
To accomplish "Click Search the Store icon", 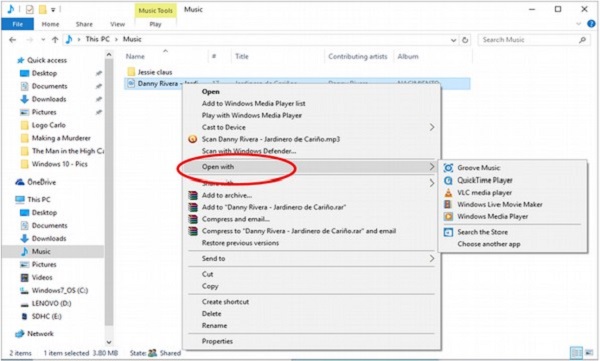I will coord(448,232).
